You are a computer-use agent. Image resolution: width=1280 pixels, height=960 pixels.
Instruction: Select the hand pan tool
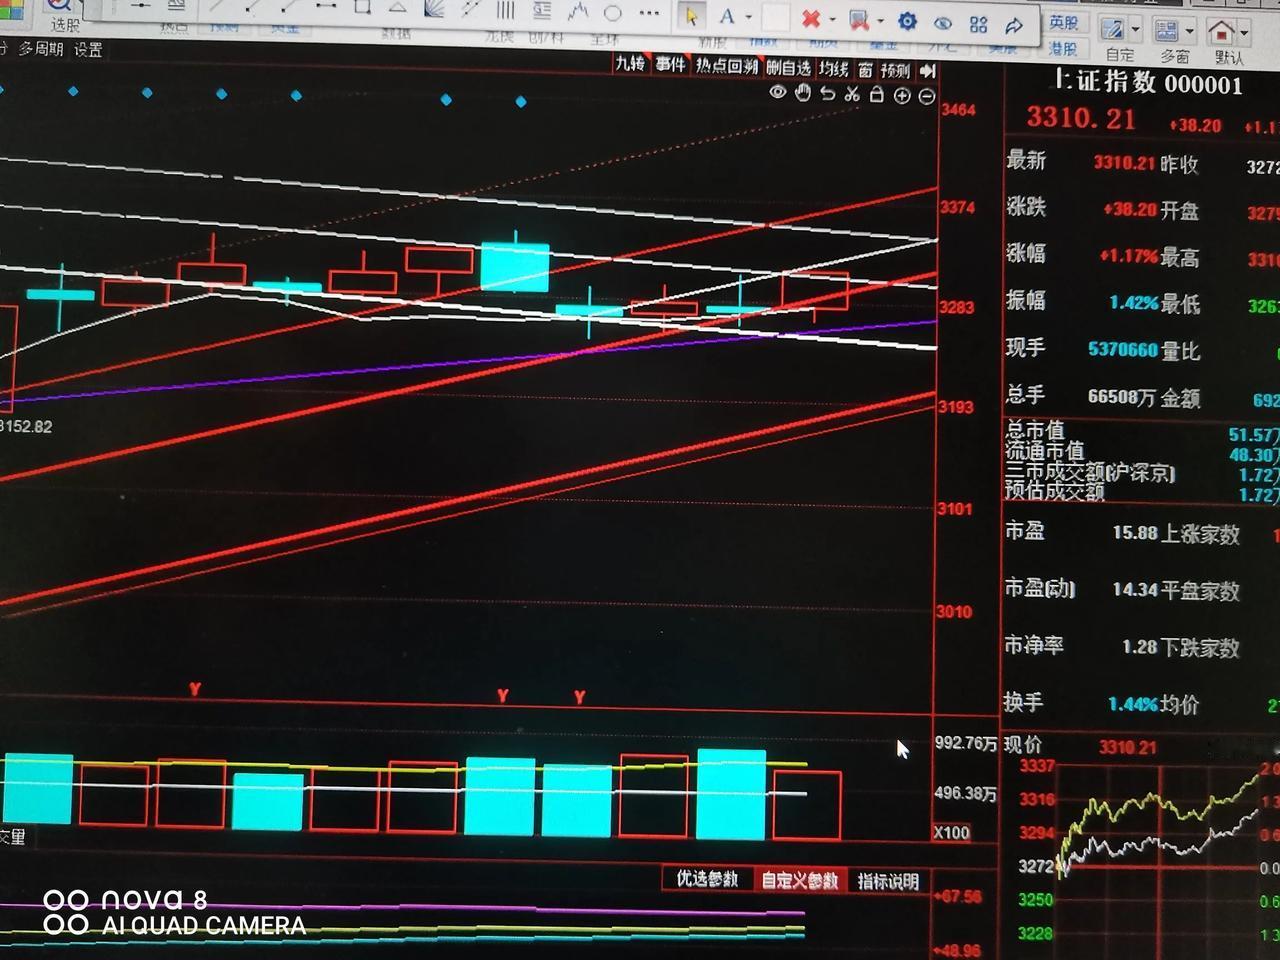click(x=803, y=93)
